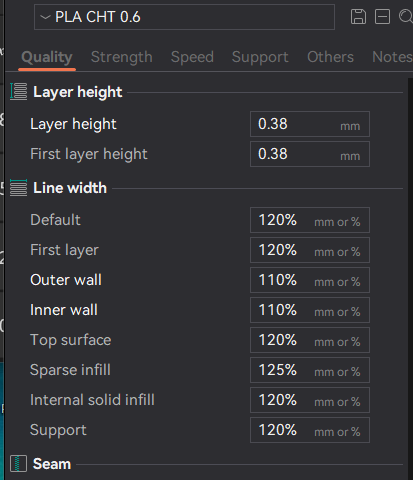Open the Support tab

tap(260, 57)
